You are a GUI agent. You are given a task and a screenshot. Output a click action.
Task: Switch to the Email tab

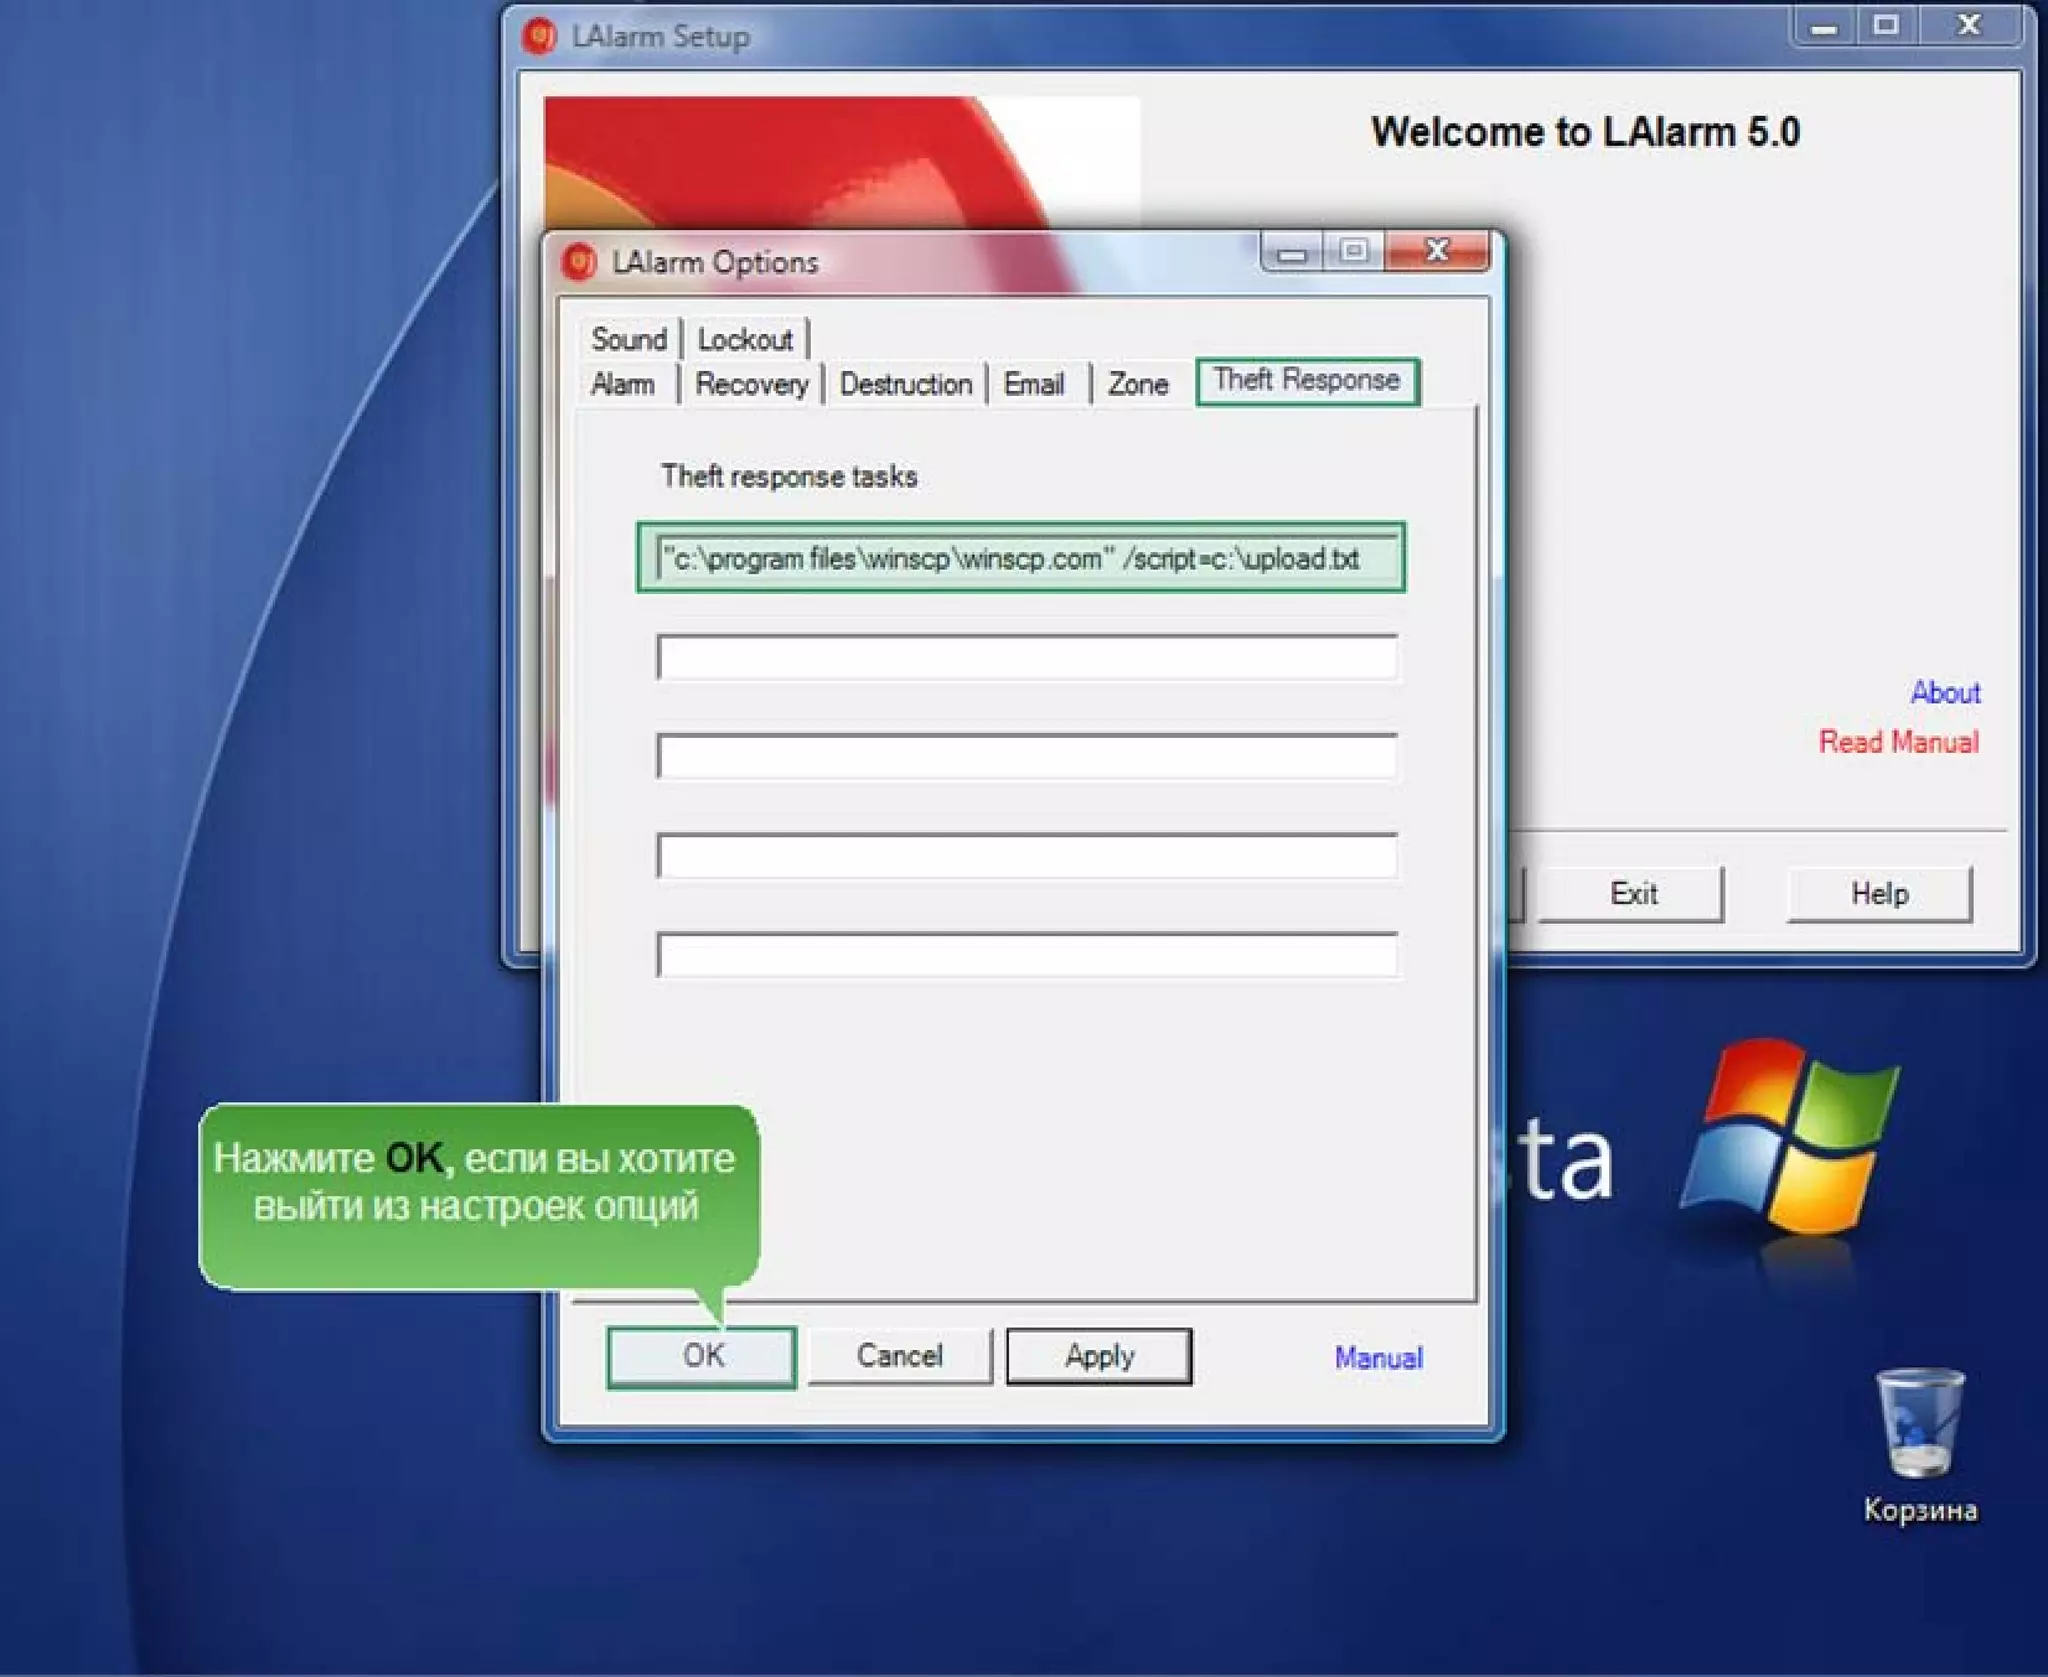(1034, 384)
